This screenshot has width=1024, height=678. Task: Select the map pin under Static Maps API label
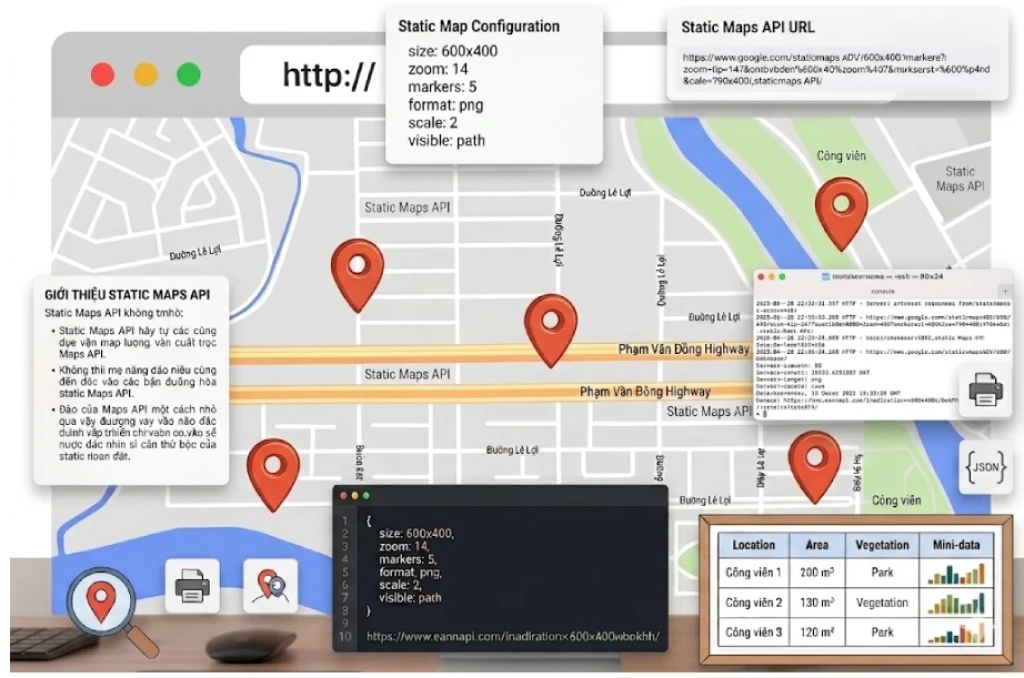pos(357,275)
